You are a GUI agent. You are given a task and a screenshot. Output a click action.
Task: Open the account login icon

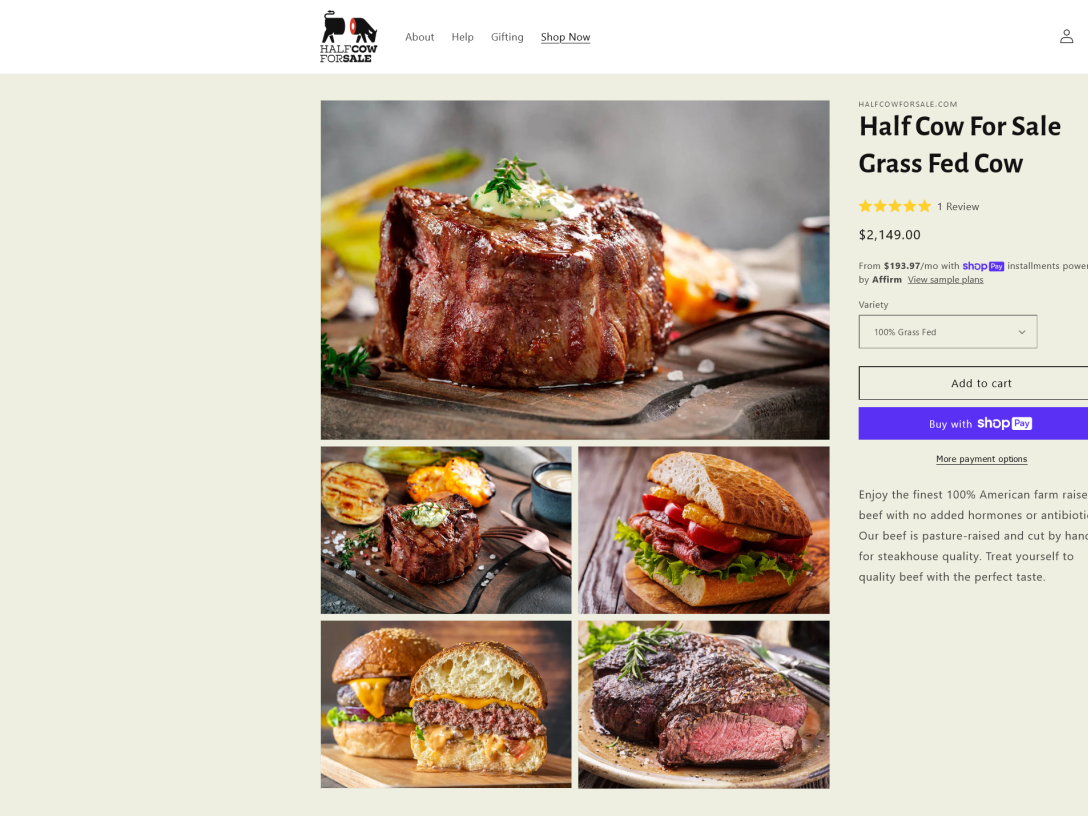pyautogui.click(x=1066, y=36)
